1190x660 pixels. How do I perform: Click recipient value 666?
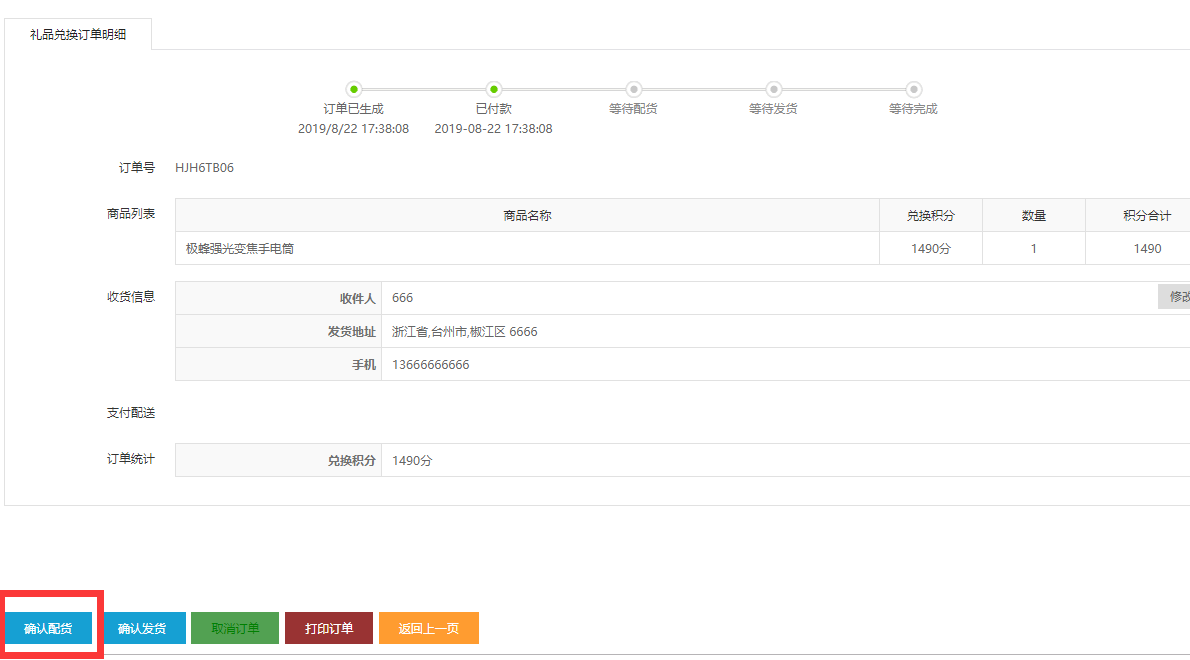click(402, 297)
